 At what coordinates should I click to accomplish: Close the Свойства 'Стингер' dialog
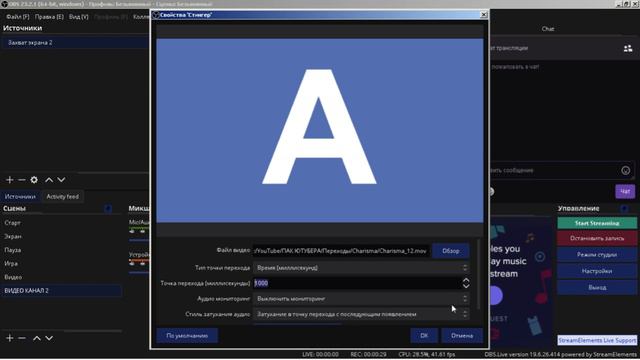[x=484, y=15]
